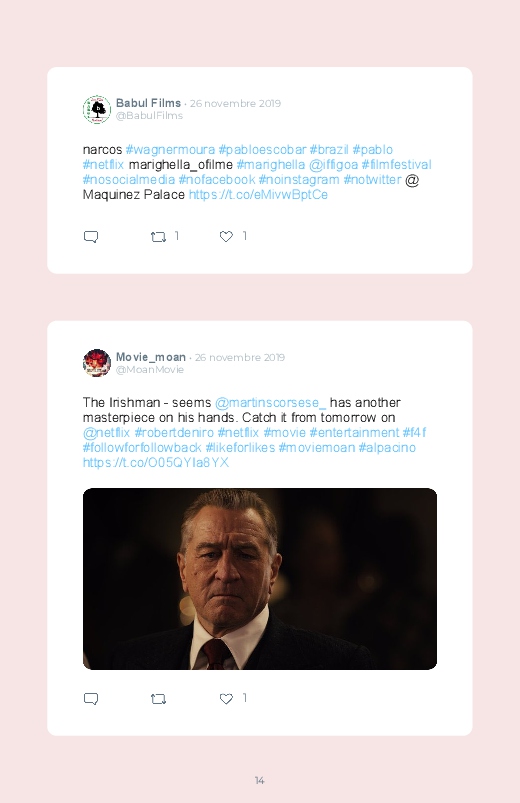
Task: Open the #pabloescobar hashtag
Action: coord(262,150)
